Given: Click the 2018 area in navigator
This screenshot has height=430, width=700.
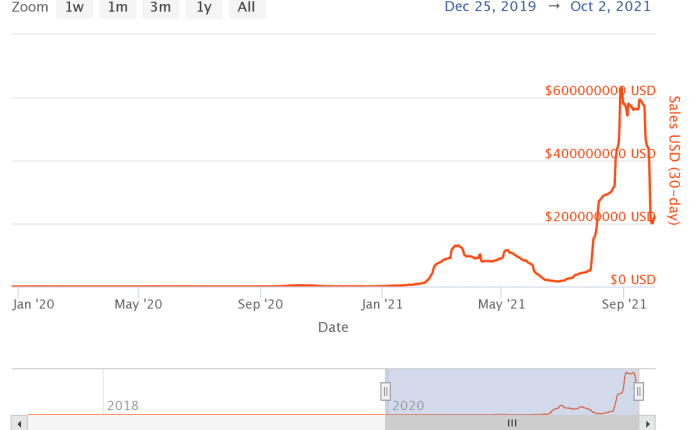Looking at the screenshot, I should (122, 405).
